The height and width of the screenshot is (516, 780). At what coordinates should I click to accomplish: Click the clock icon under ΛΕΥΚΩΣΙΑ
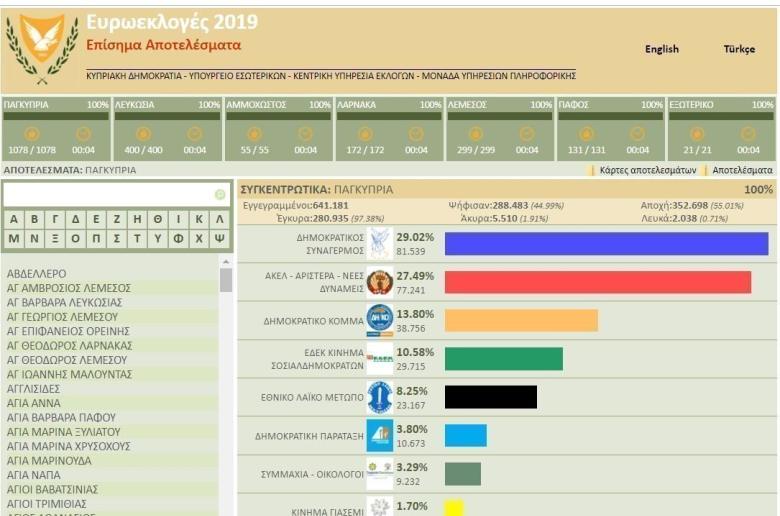tap(195, 134)
